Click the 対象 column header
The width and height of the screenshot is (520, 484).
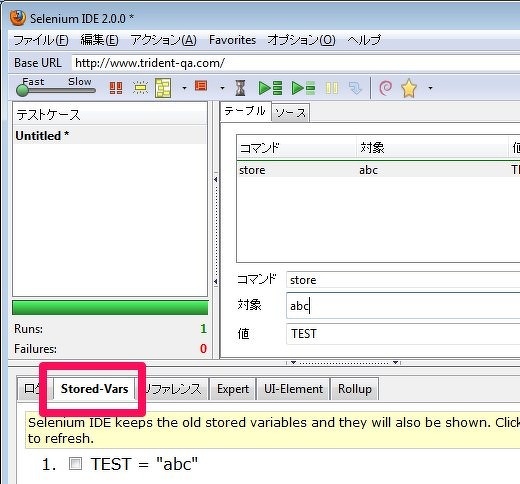pyautogui.click(x=432, y=147)
